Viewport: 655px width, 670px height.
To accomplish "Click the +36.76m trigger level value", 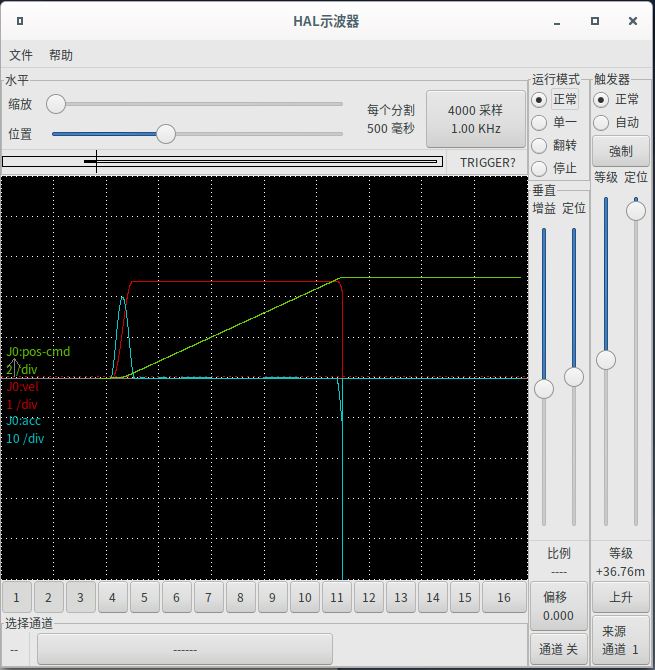I will [620, 572].
